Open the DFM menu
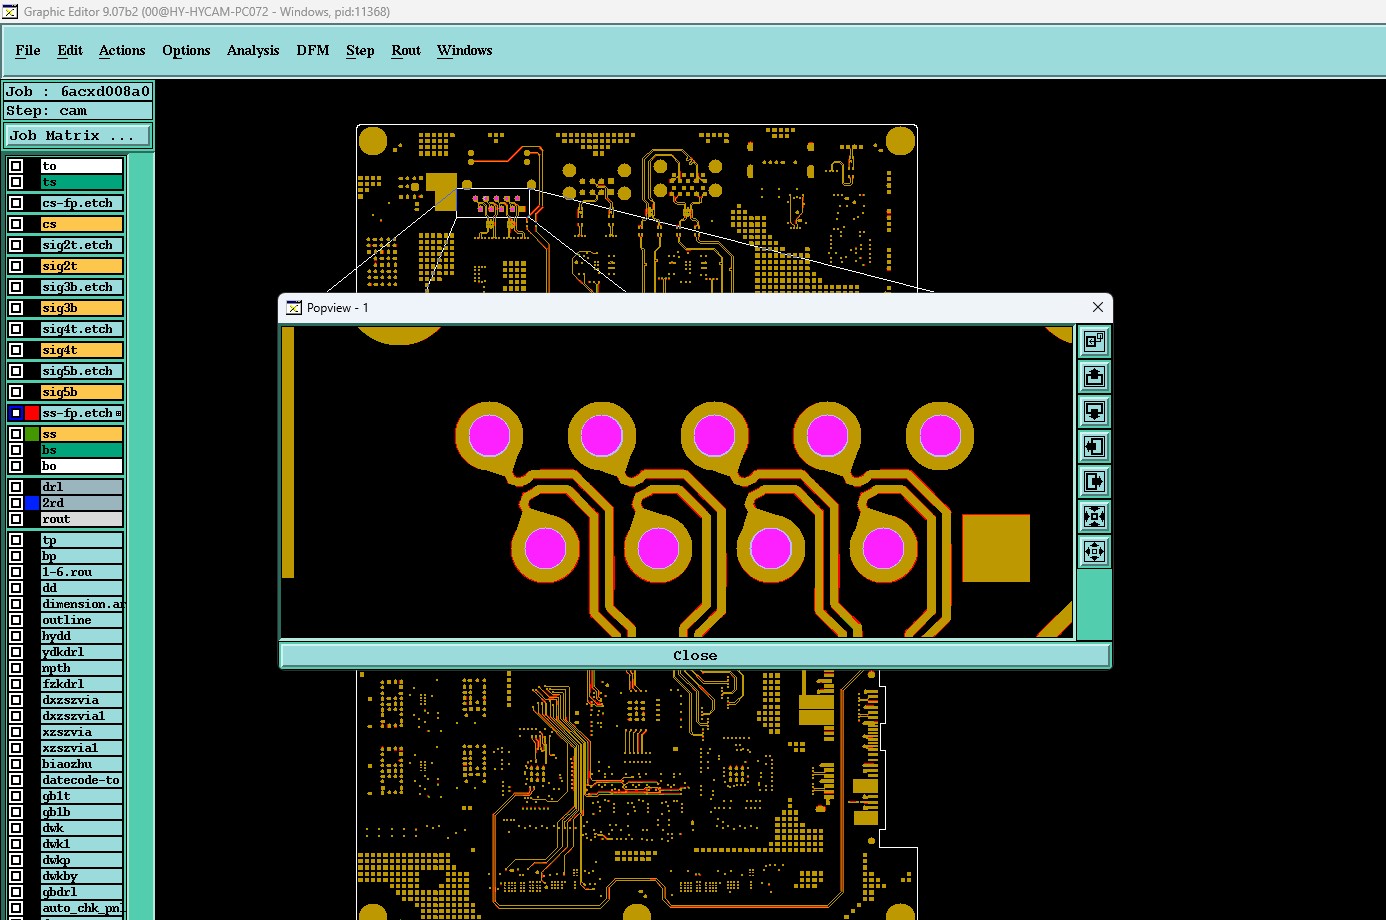 coord(313,50)
